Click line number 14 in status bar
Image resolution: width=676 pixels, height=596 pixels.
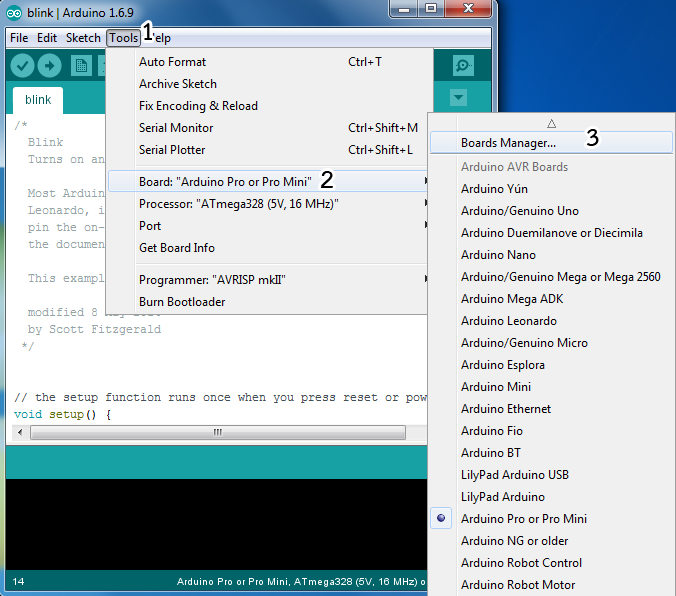point(19,581)
